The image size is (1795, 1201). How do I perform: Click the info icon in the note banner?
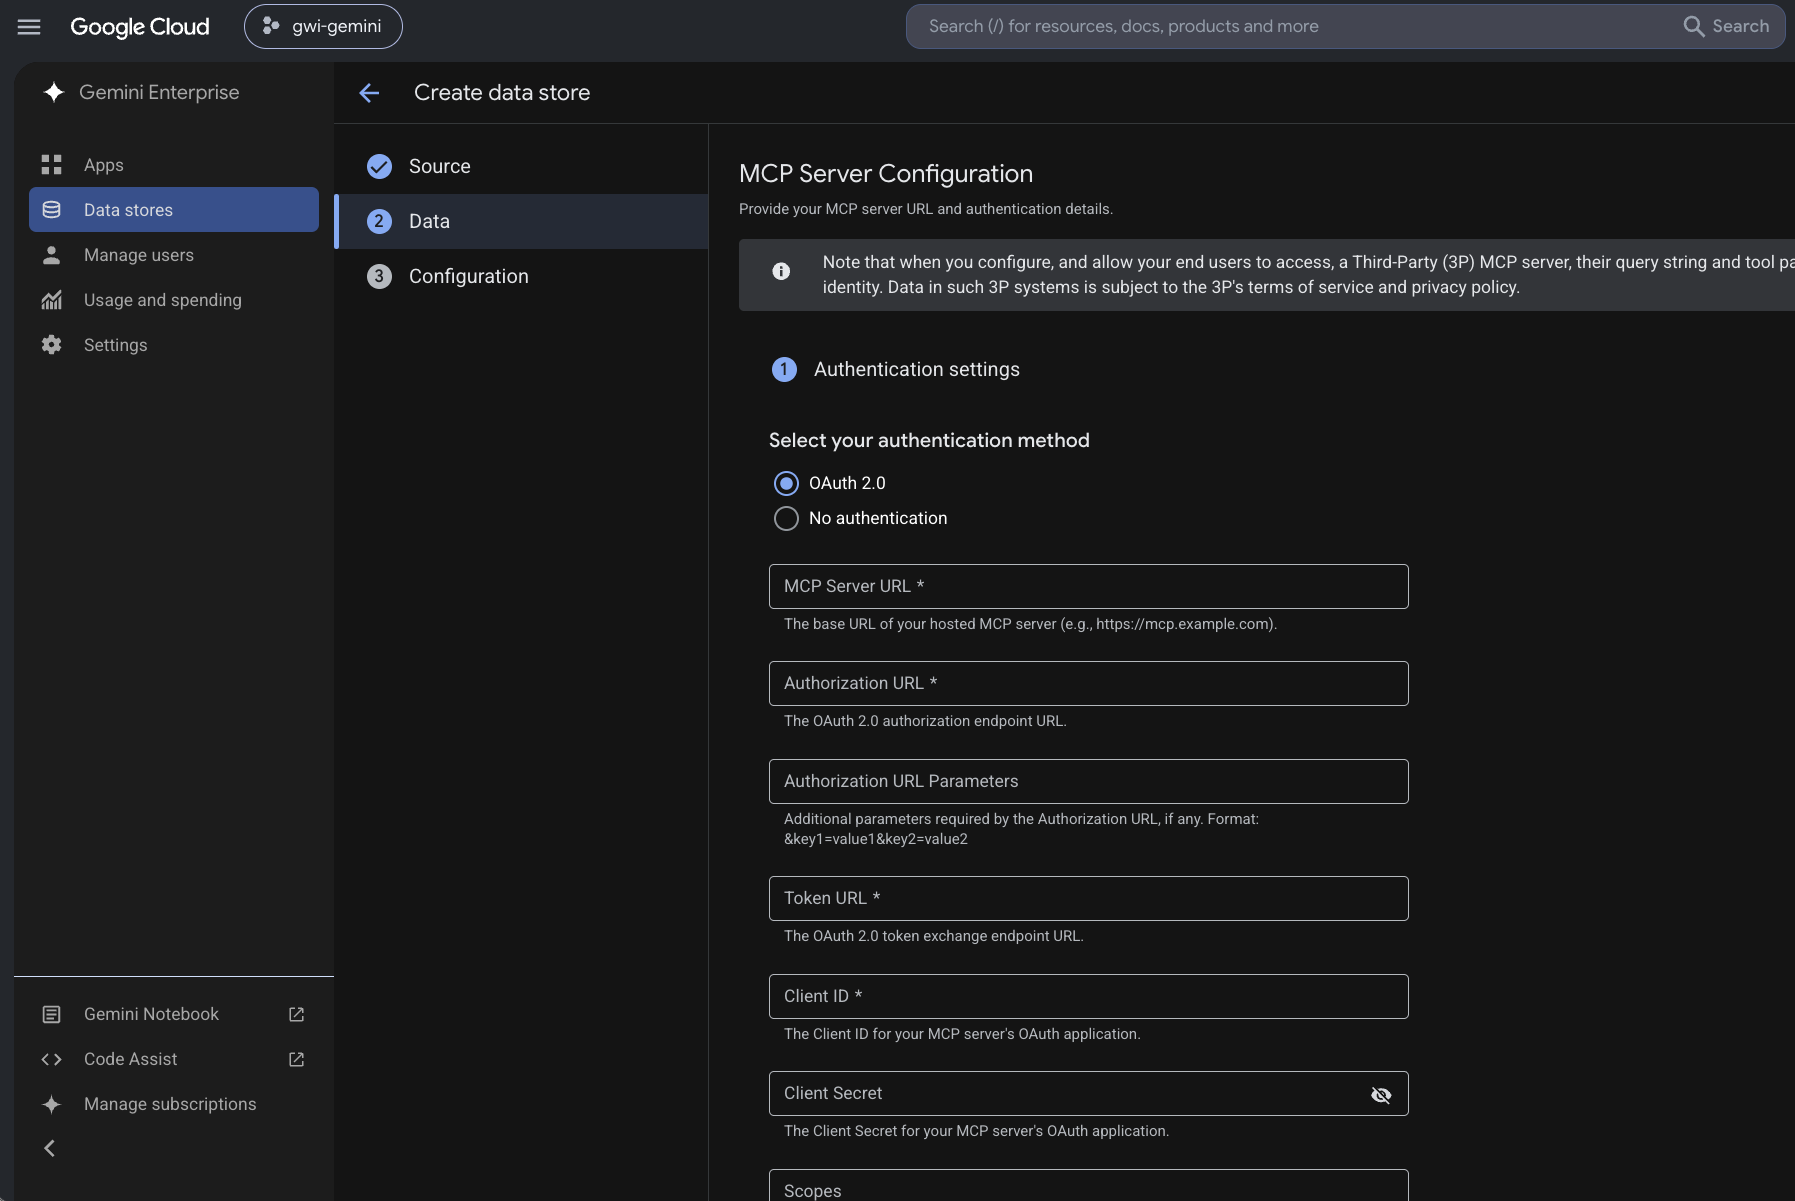781,271
